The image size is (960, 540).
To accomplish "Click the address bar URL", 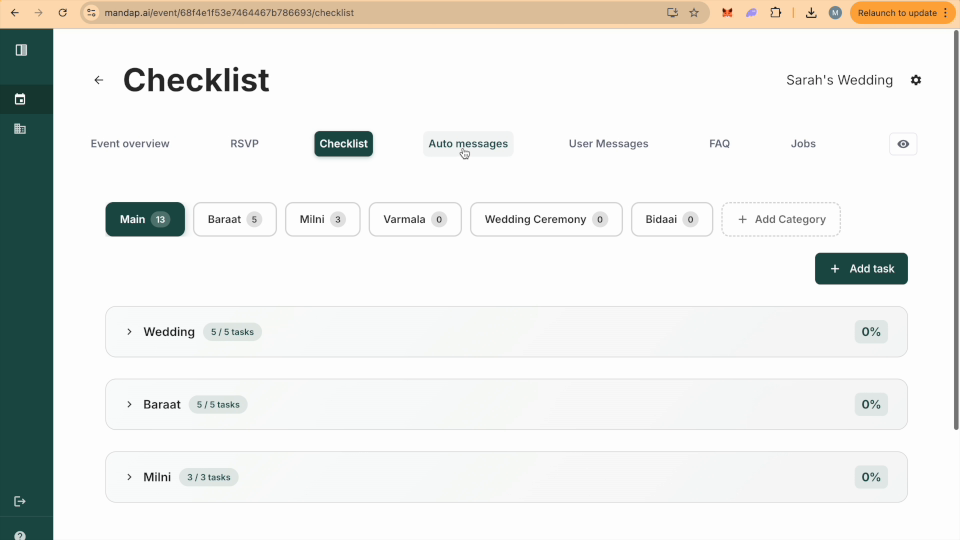I will [x=229, y=13].
